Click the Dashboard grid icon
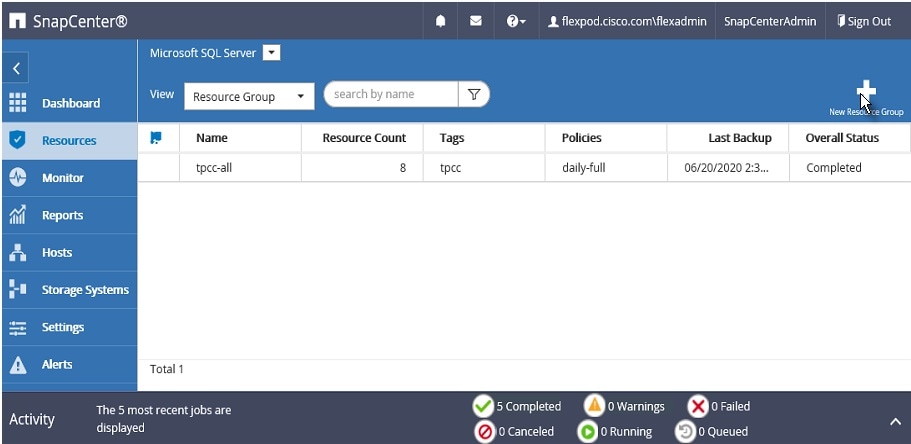 pos(18,103)
